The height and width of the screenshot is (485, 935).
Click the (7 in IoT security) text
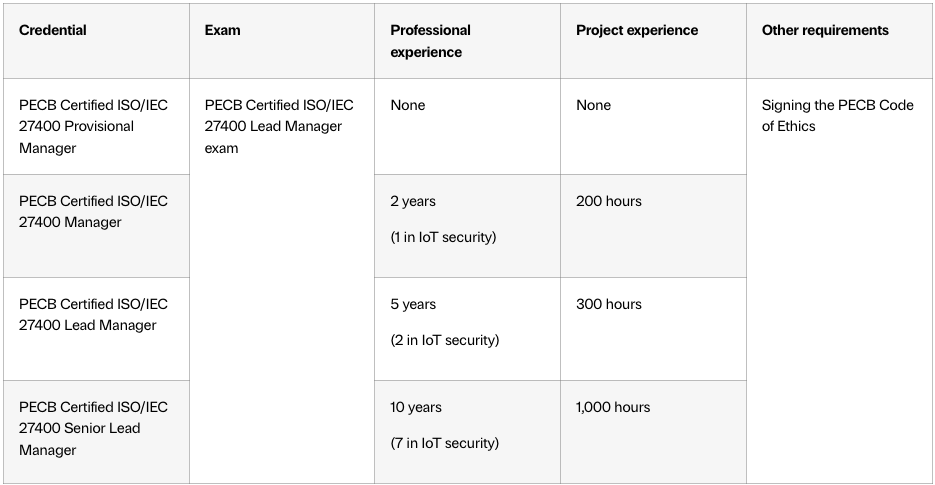pos(444,443)
